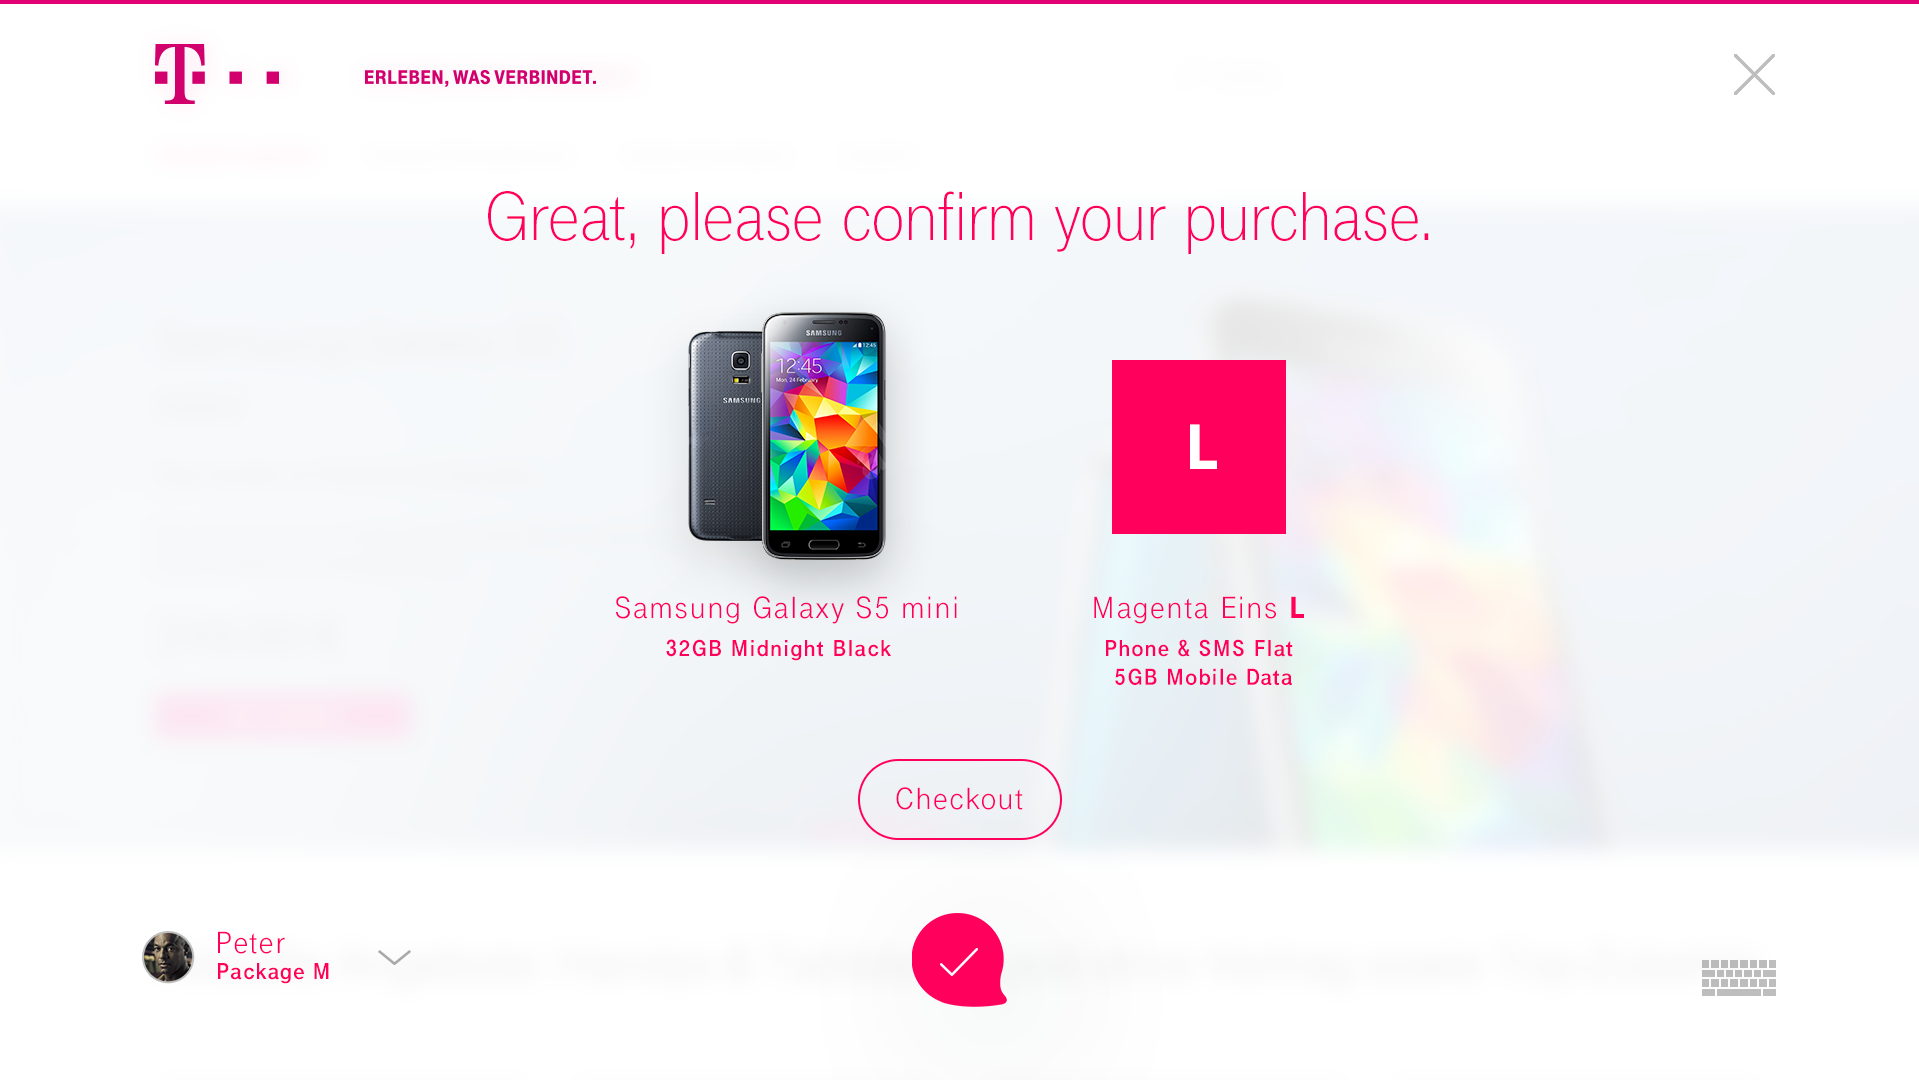Click the Erleben, was verbindet slogan
Viewport: 1919px width, 1080px height.
coord(480,78)
